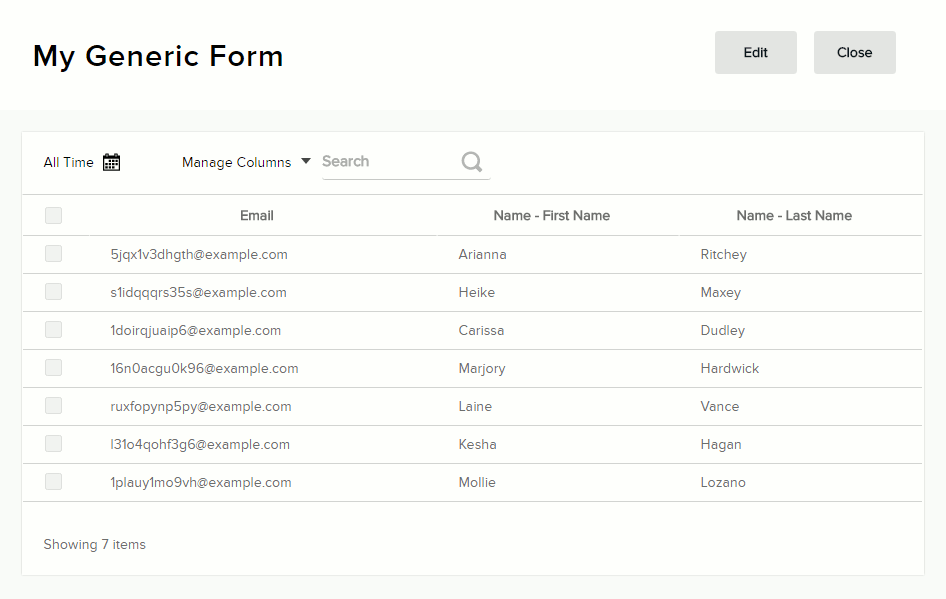Select the checkbox for Heike Maxey
This screenshot has width=946, height=599.
pos(53,292)
